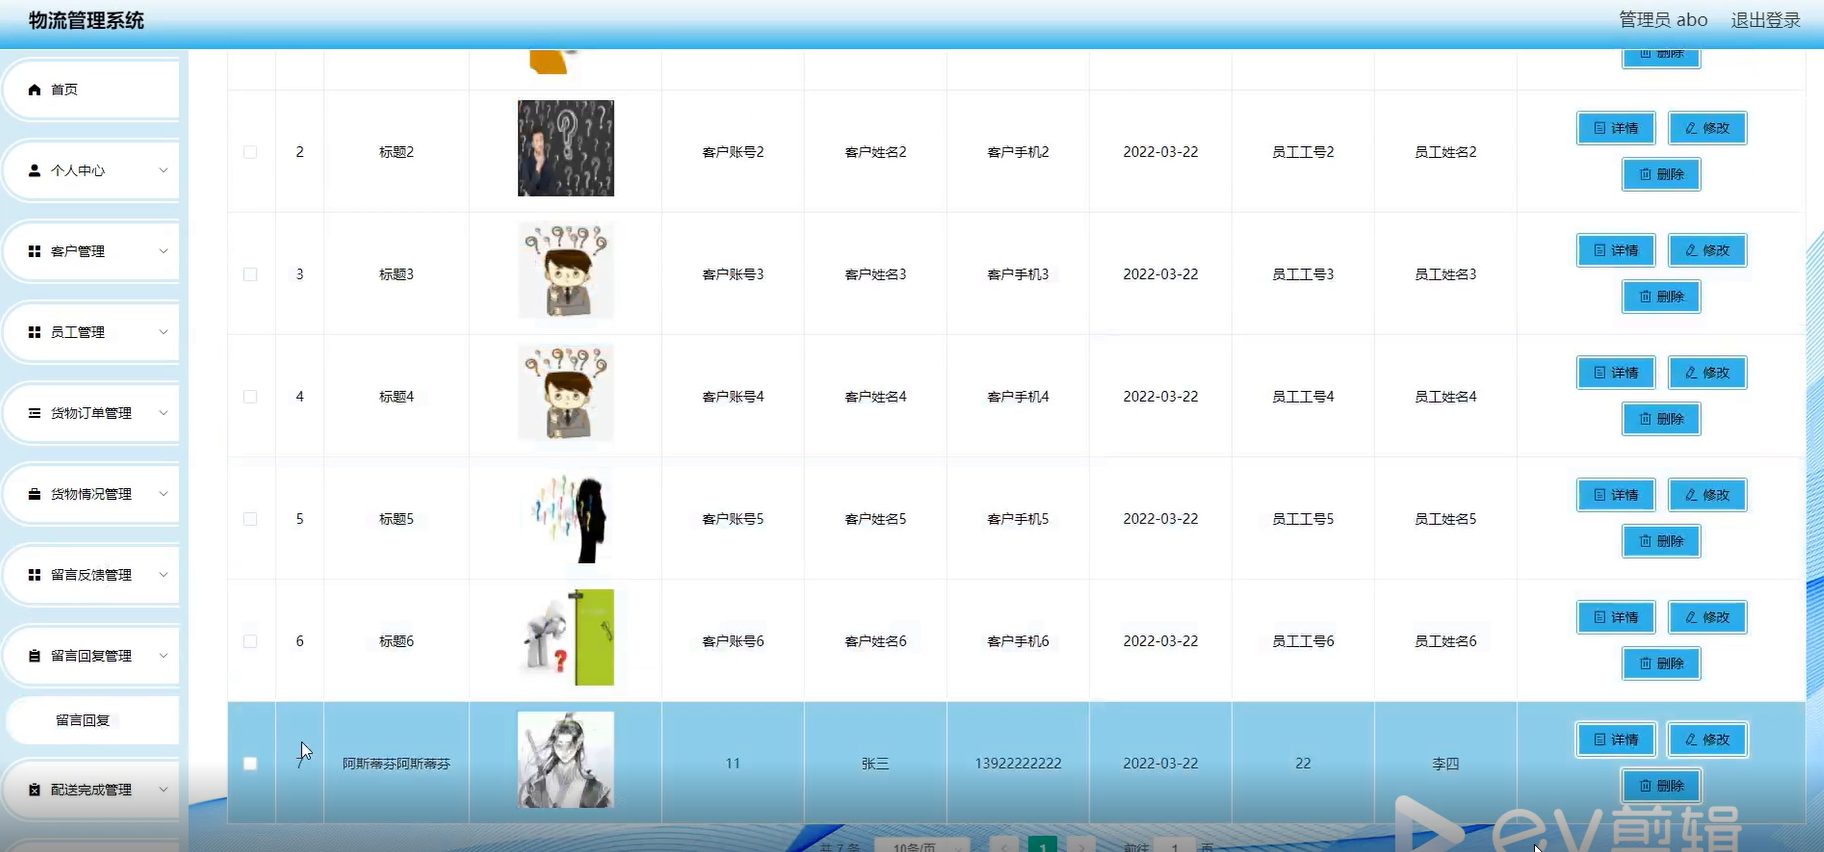Screen dimensions: 1824x852
Task: Collapse the 留言回复管理 chevron
Action: (163, 656)
